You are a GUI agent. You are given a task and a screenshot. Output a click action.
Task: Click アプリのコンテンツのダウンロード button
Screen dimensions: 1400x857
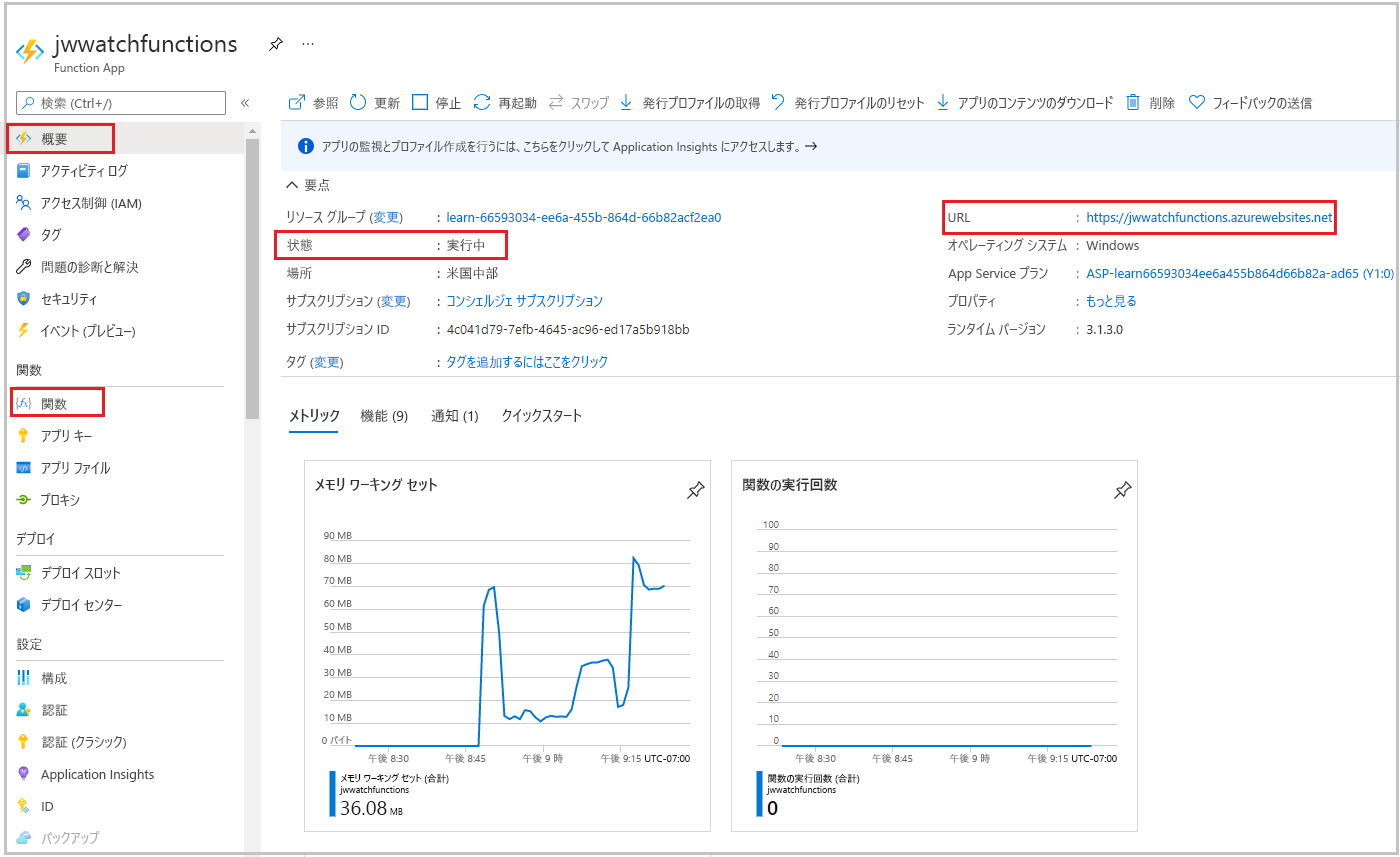tap(1025, 103)
